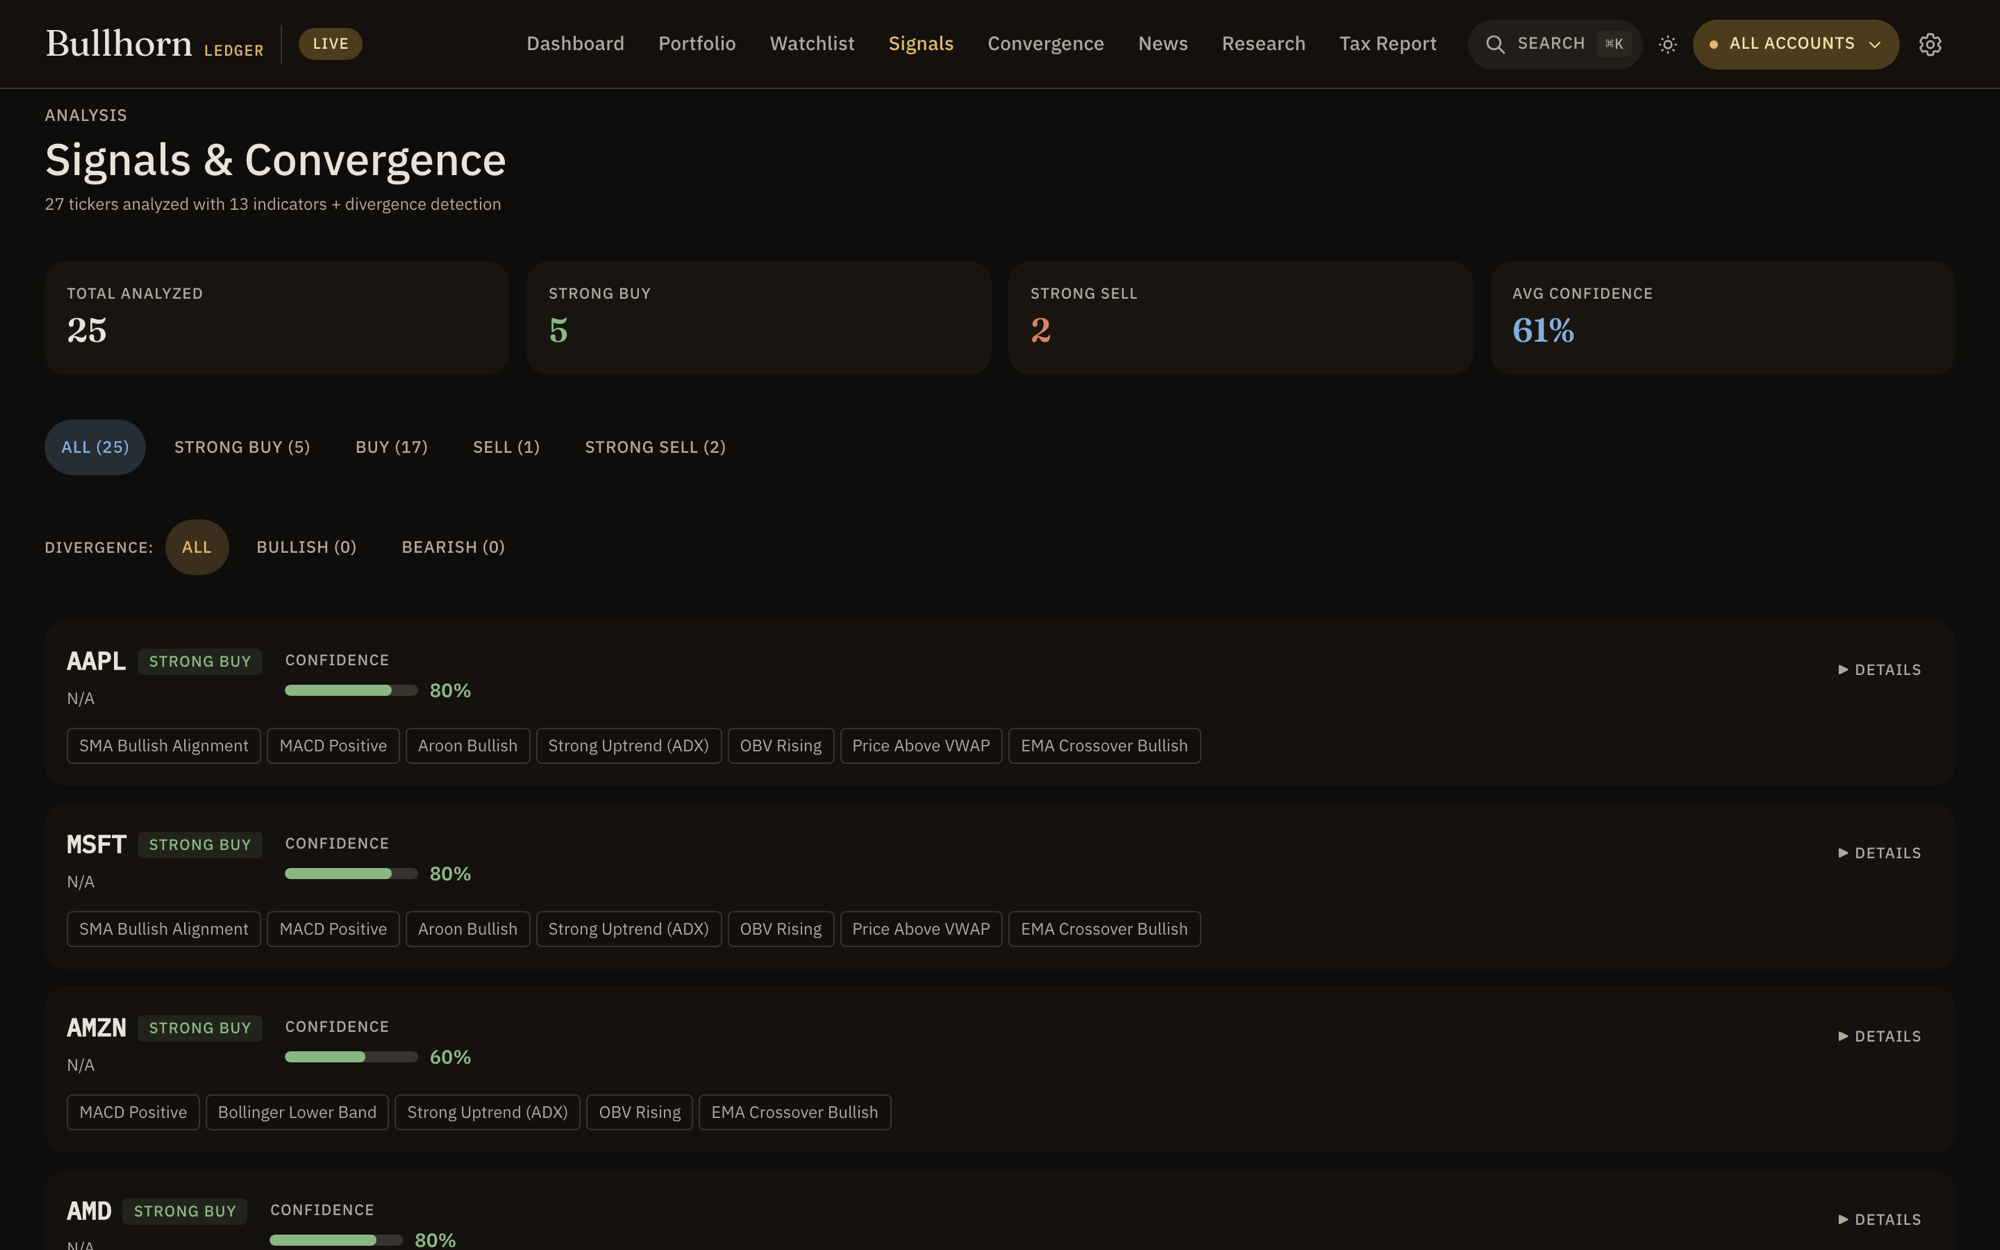
Task: Click the Avg Confidence stat card
Action: (1722, 318)
